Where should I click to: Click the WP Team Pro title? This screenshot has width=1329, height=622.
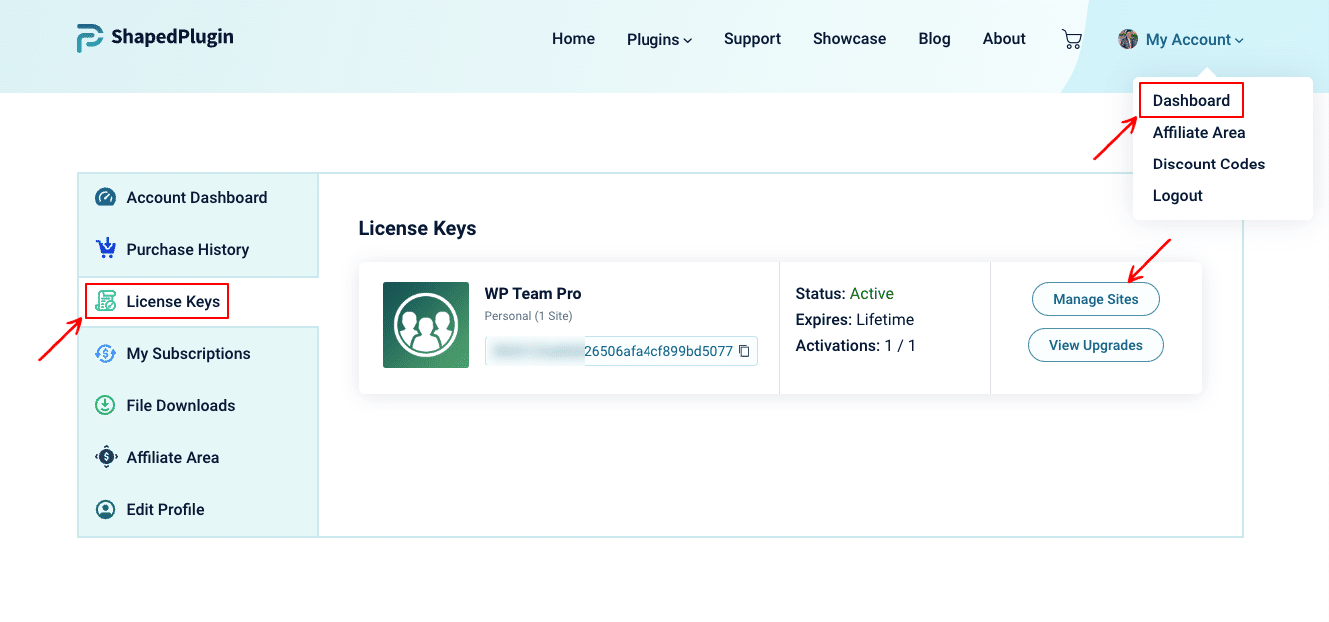click(533, 293)
